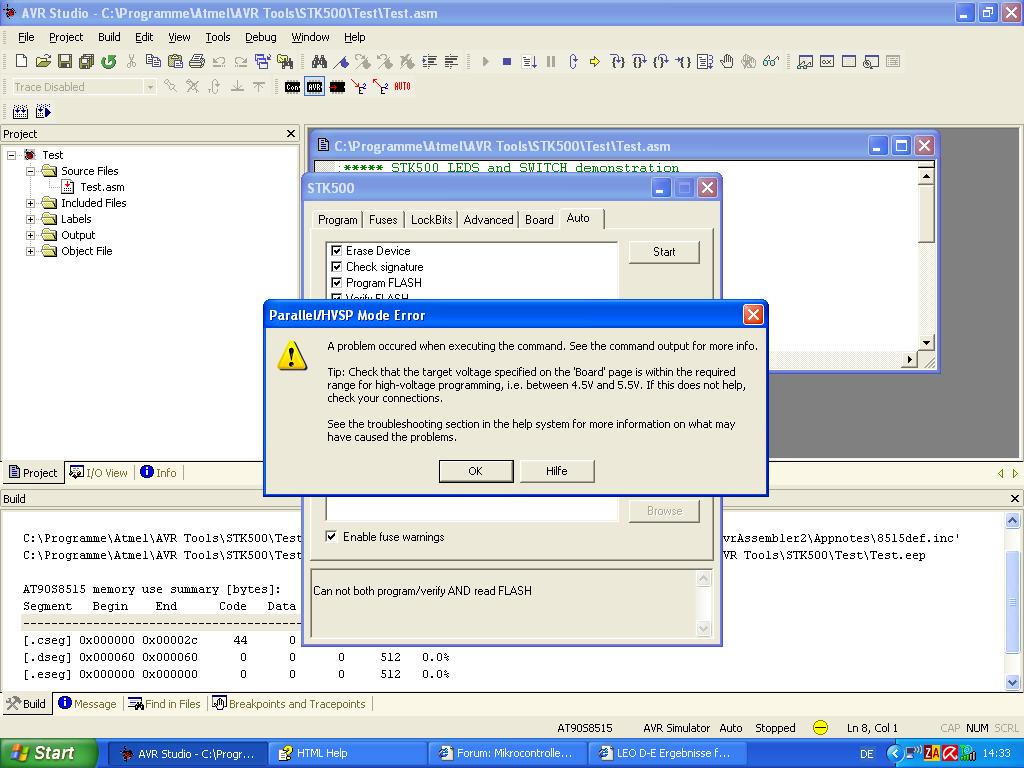Click OK in the error dialog
The width and height of the screenshot is (1024, 768).
point(475,471)
